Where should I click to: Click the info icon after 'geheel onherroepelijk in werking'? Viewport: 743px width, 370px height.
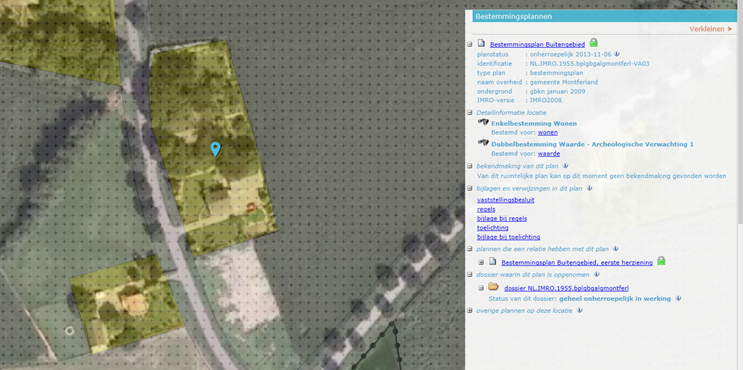coord(678,298)
